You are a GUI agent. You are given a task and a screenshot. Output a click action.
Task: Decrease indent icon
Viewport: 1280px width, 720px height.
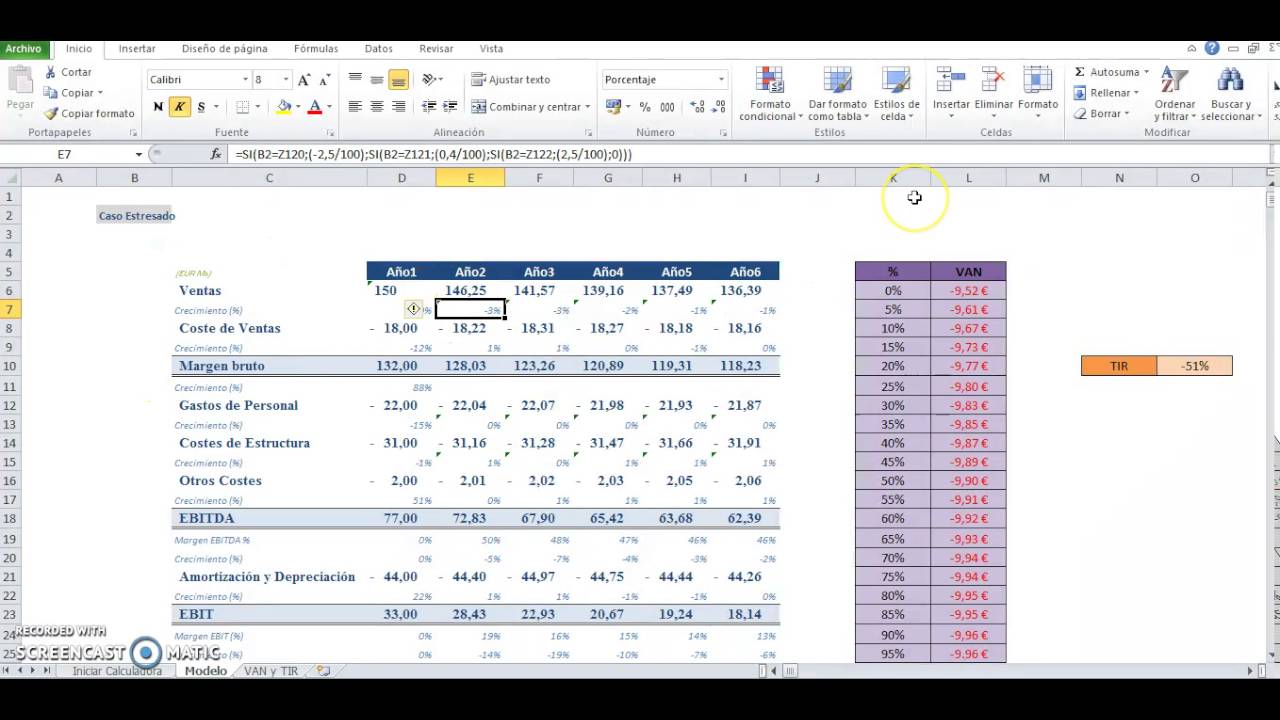coord(429,107)
